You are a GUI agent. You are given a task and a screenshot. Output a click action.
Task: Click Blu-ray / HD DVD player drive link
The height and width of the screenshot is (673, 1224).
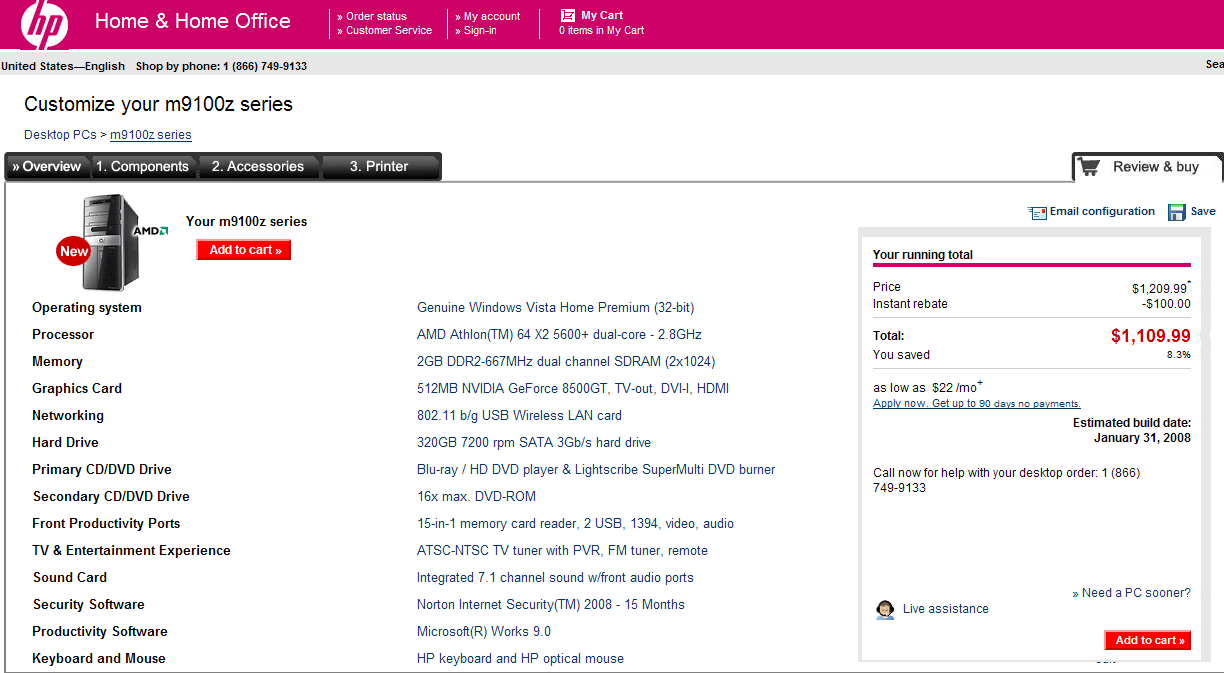[x=596, y=470]
